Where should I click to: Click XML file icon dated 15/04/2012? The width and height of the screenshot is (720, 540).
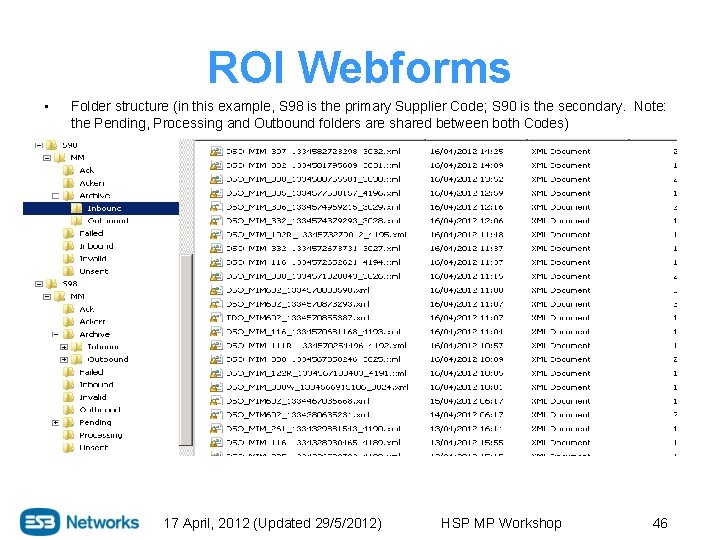coord(216,401)
